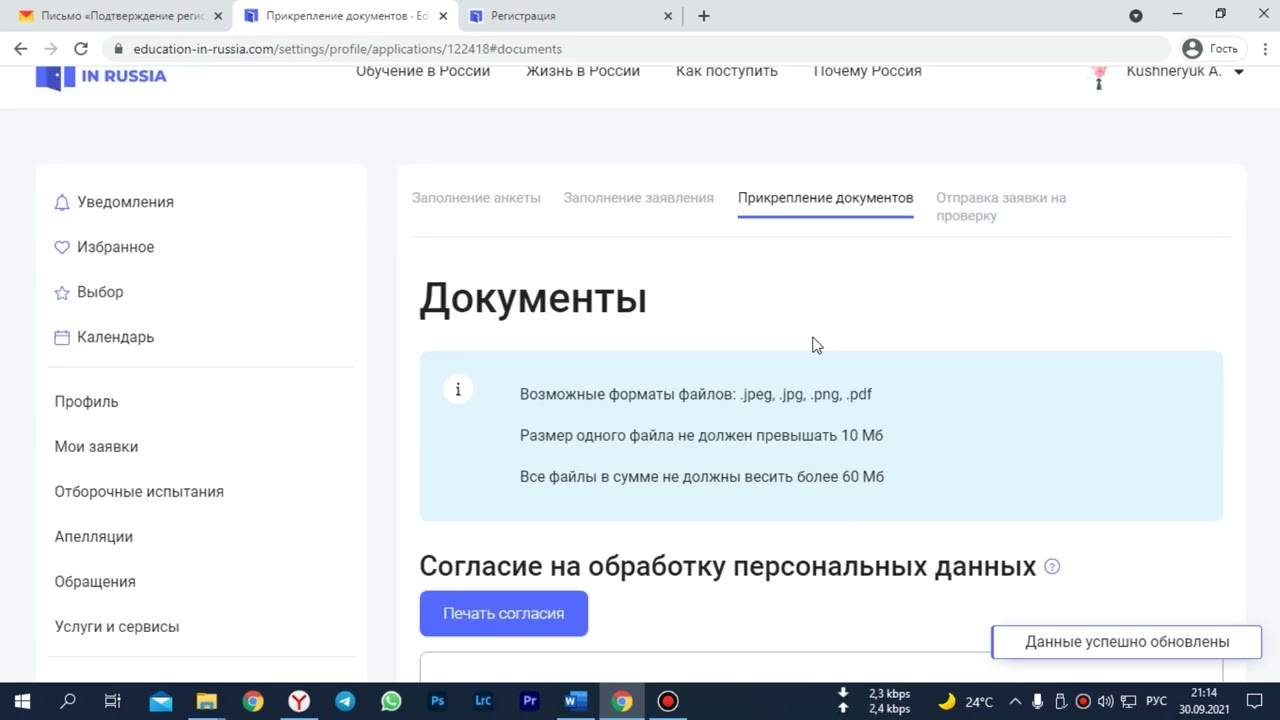Click the site lock icon in address bar
1280x720 pixels.
point(119,48)
